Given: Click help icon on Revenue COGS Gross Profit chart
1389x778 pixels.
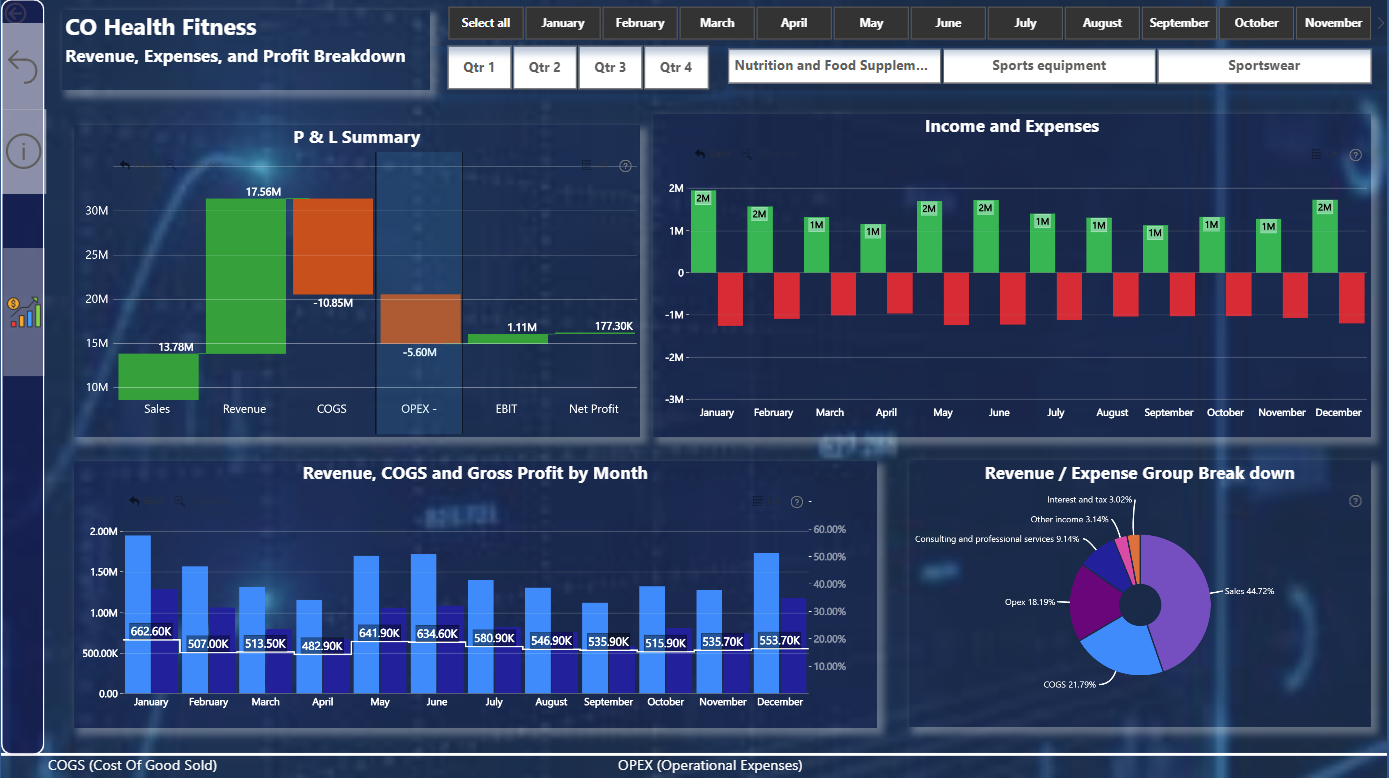Looking at the screenshot, I should coord(797,502).
